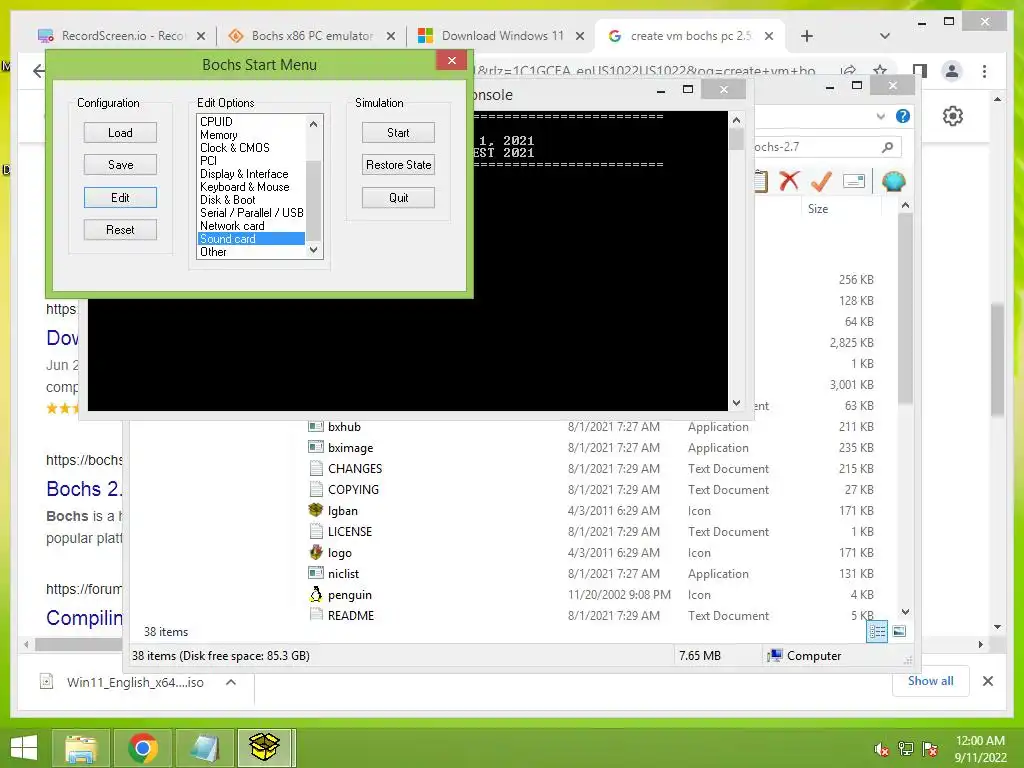The image size is (1024, 768).
Task: Click the Edit Options list scroll-up arrow
Action: [313, 123]
